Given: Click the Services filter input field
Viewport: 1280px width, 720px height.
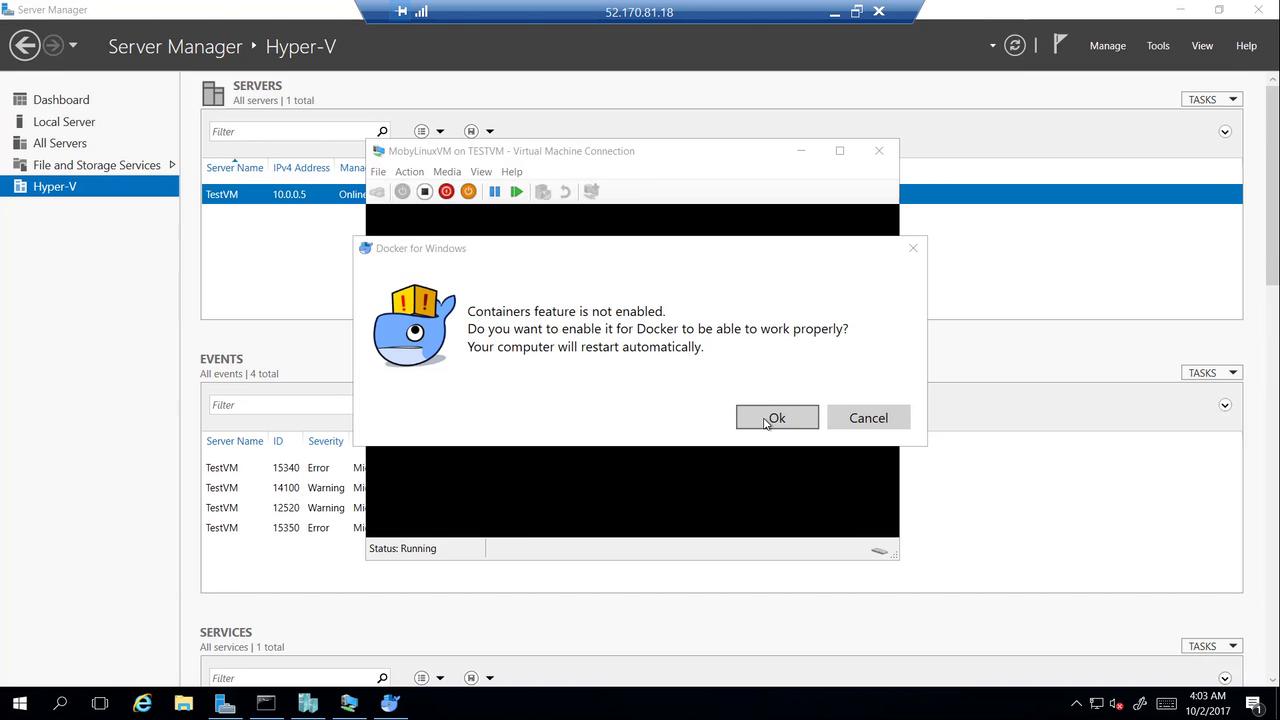Looking at the screenshot, I should (291, 678).
